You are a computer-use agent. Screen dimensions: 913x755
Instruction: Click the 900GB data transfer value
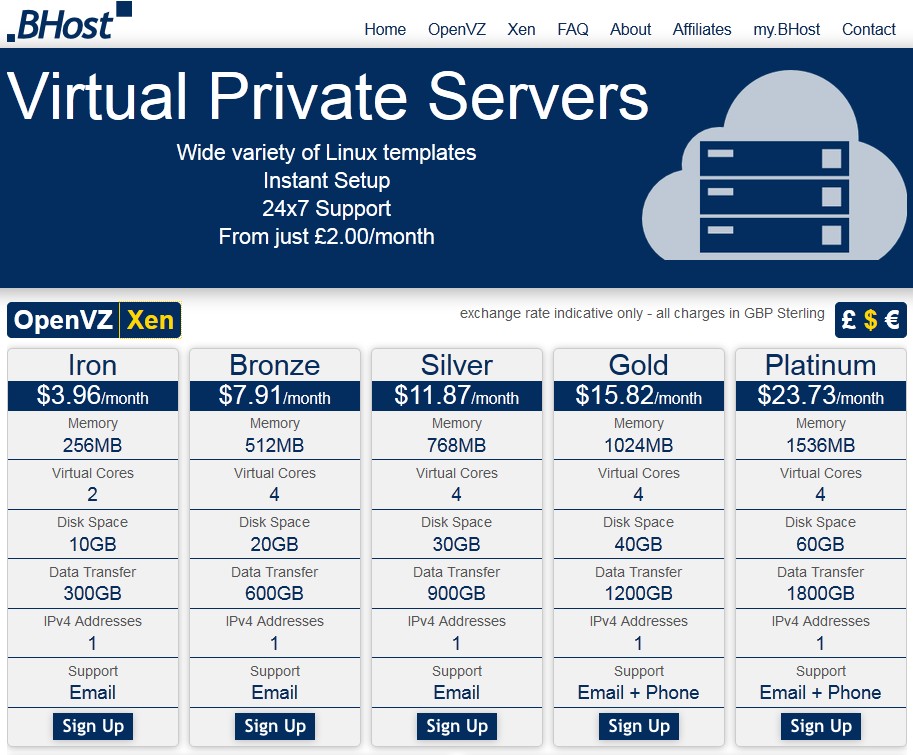(457, 593)
